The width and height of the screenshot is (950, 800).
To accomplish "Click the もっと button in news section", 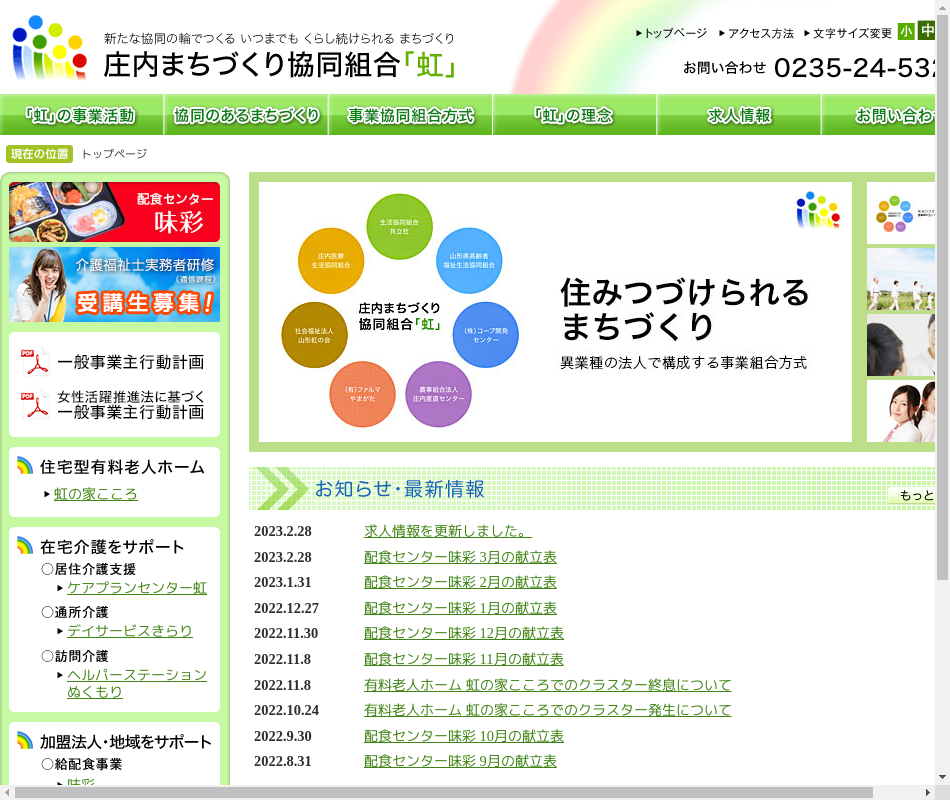I will 914,496.
